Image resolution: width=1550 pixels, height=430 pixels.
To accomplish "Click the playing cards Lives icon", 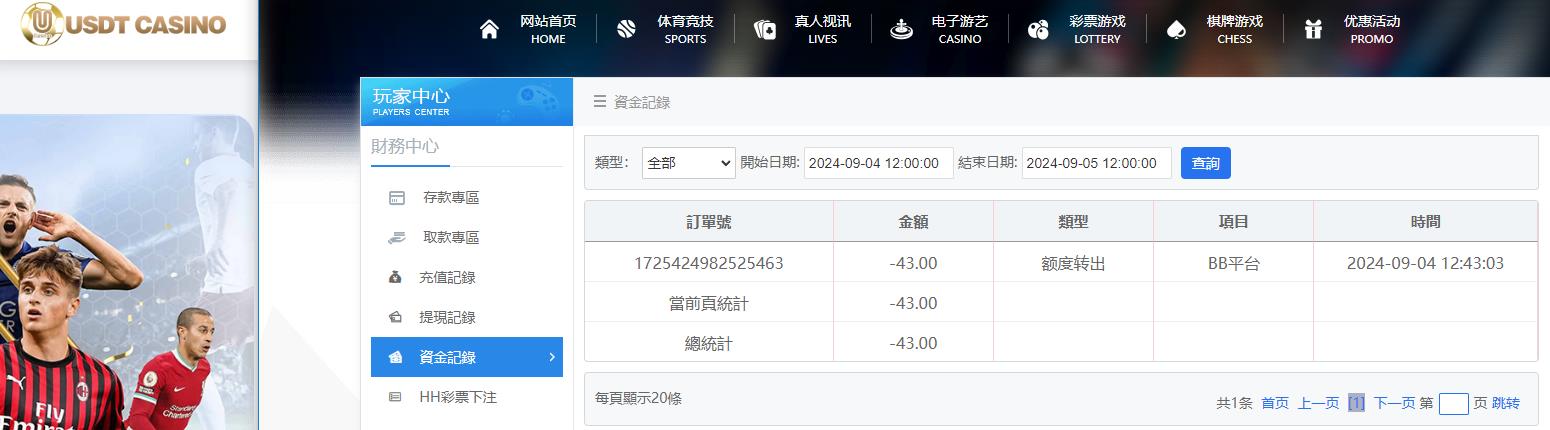I will 765,30.
